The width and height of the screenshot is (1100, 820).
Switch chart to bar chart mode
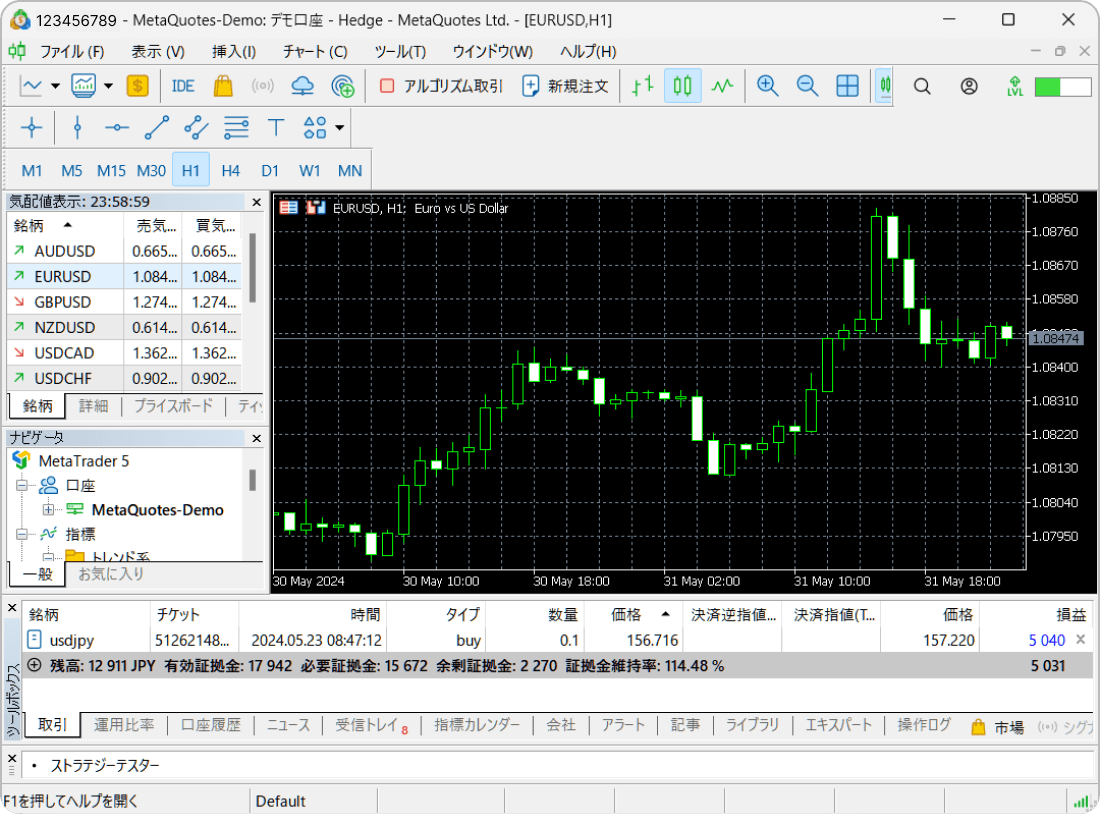[643, 86]
